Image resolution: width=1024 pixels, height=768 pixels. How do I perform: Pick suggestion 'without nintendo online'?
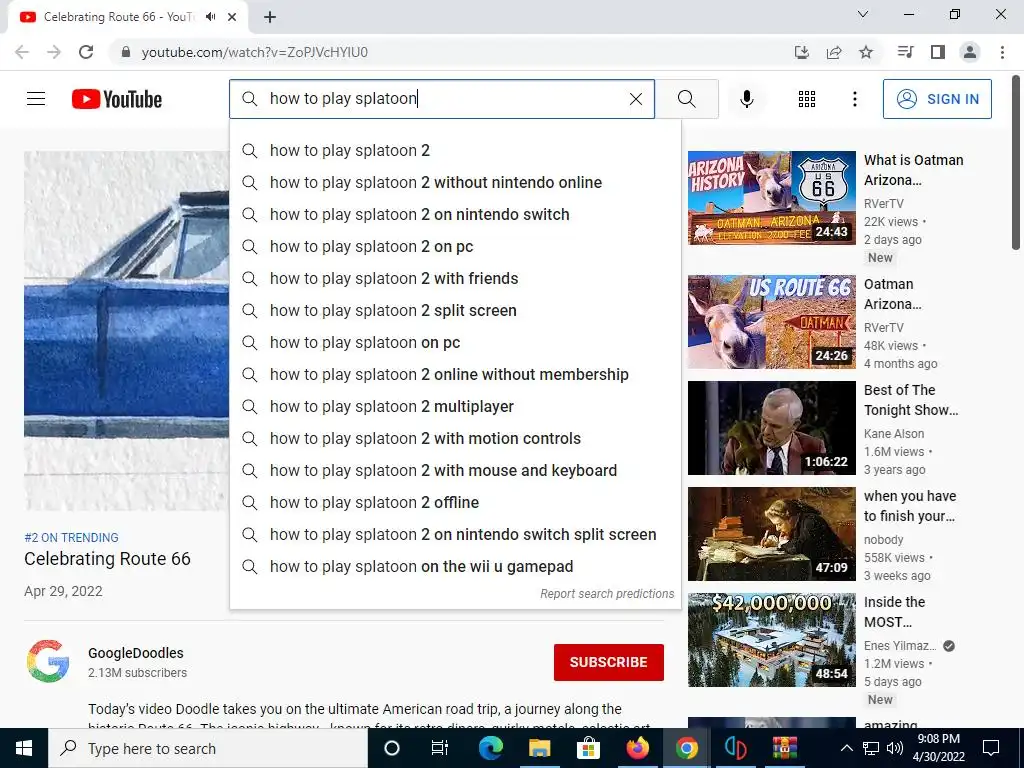click(455, 182)
